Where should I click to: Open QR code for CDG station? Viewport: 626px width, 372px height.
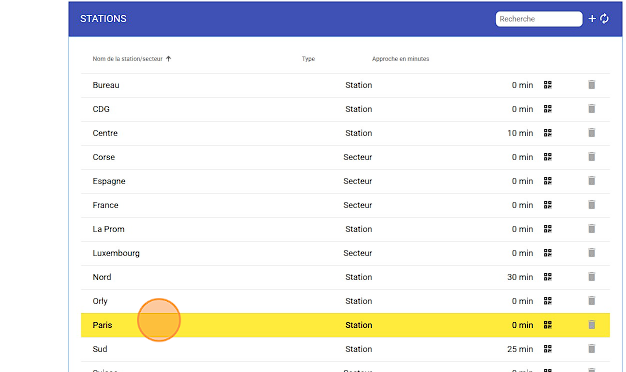click(548, 109)
